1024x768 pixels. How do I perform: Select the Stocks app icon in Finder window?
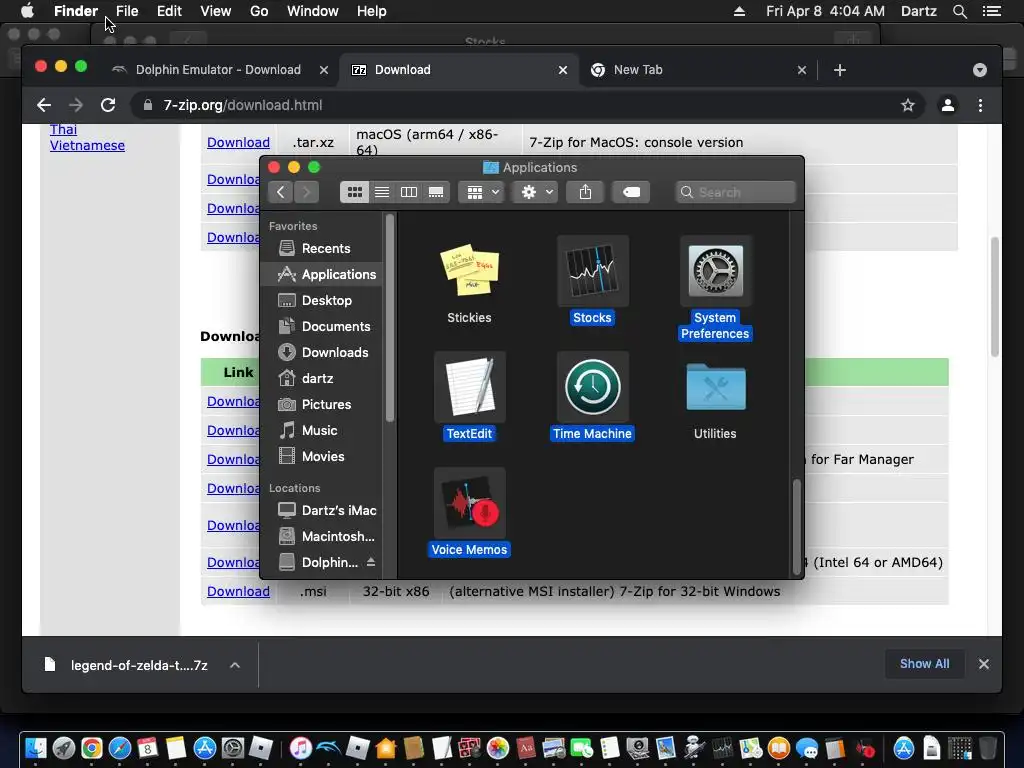coord(592,270)
